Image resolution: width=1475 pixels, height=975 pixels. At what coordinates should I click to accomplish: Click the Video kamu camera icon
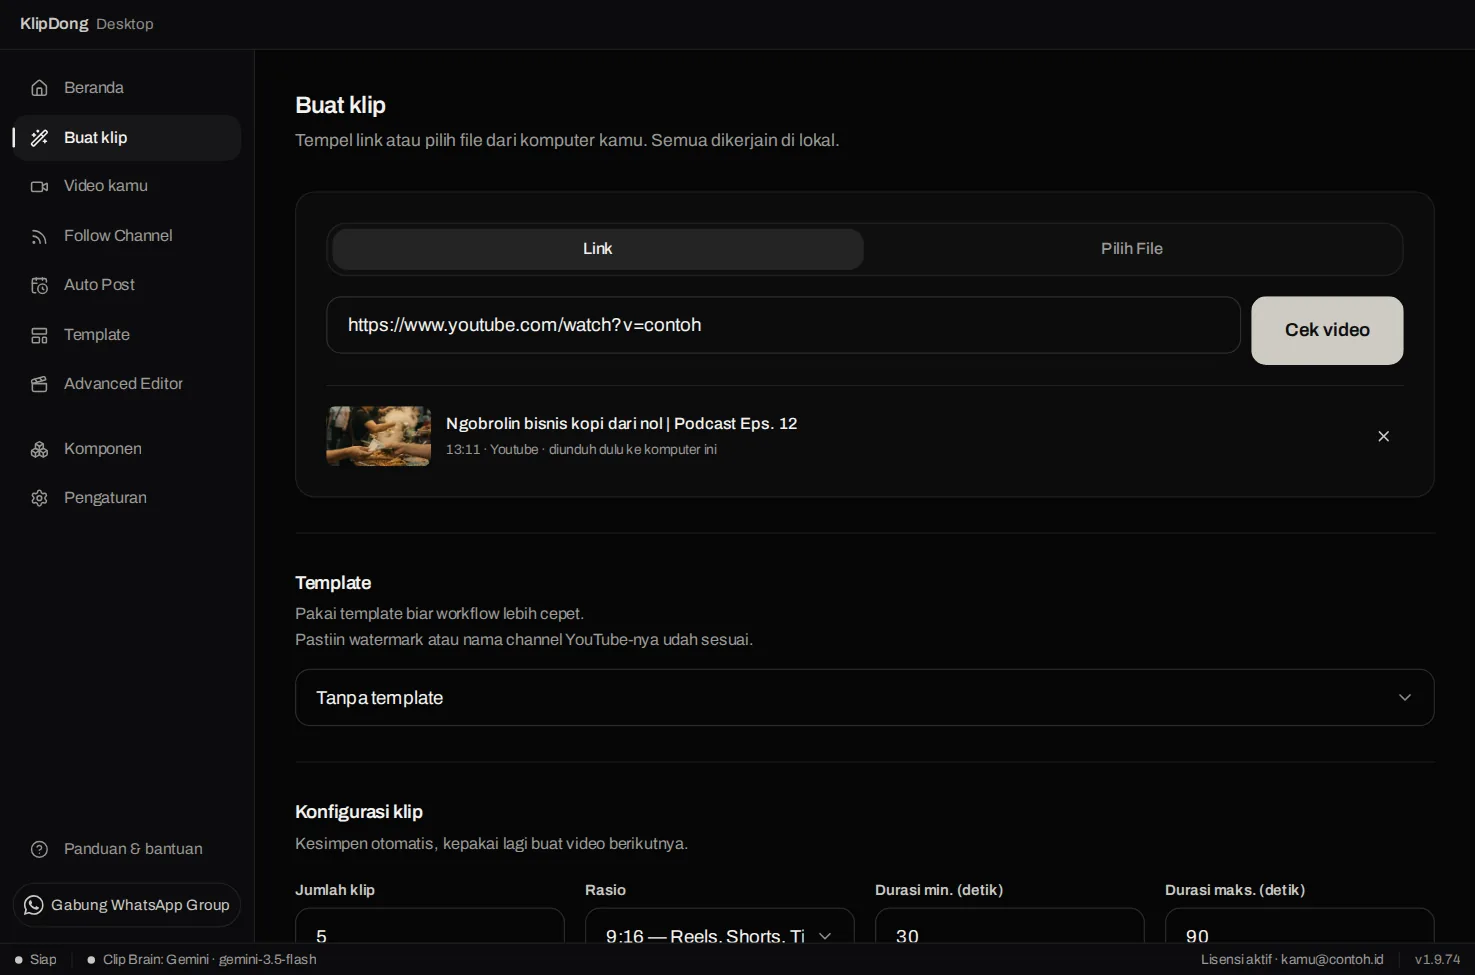coord(39,186)
